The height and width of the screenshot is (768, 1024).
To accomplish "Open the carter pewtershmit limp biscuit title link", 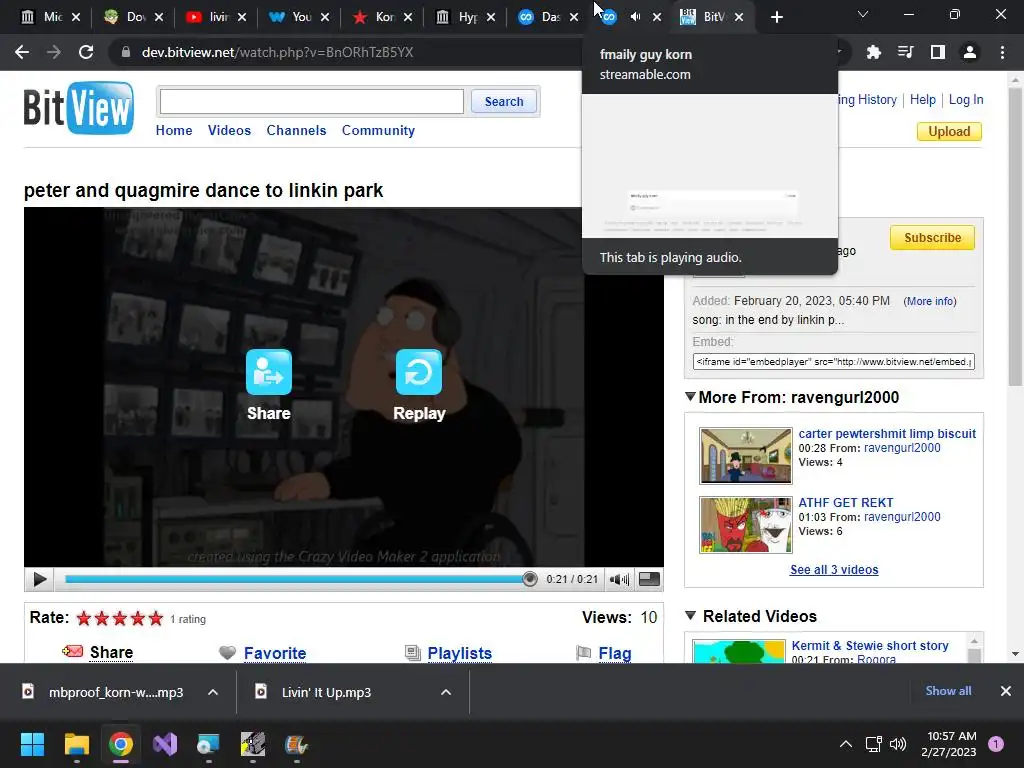I will point(887,433).
